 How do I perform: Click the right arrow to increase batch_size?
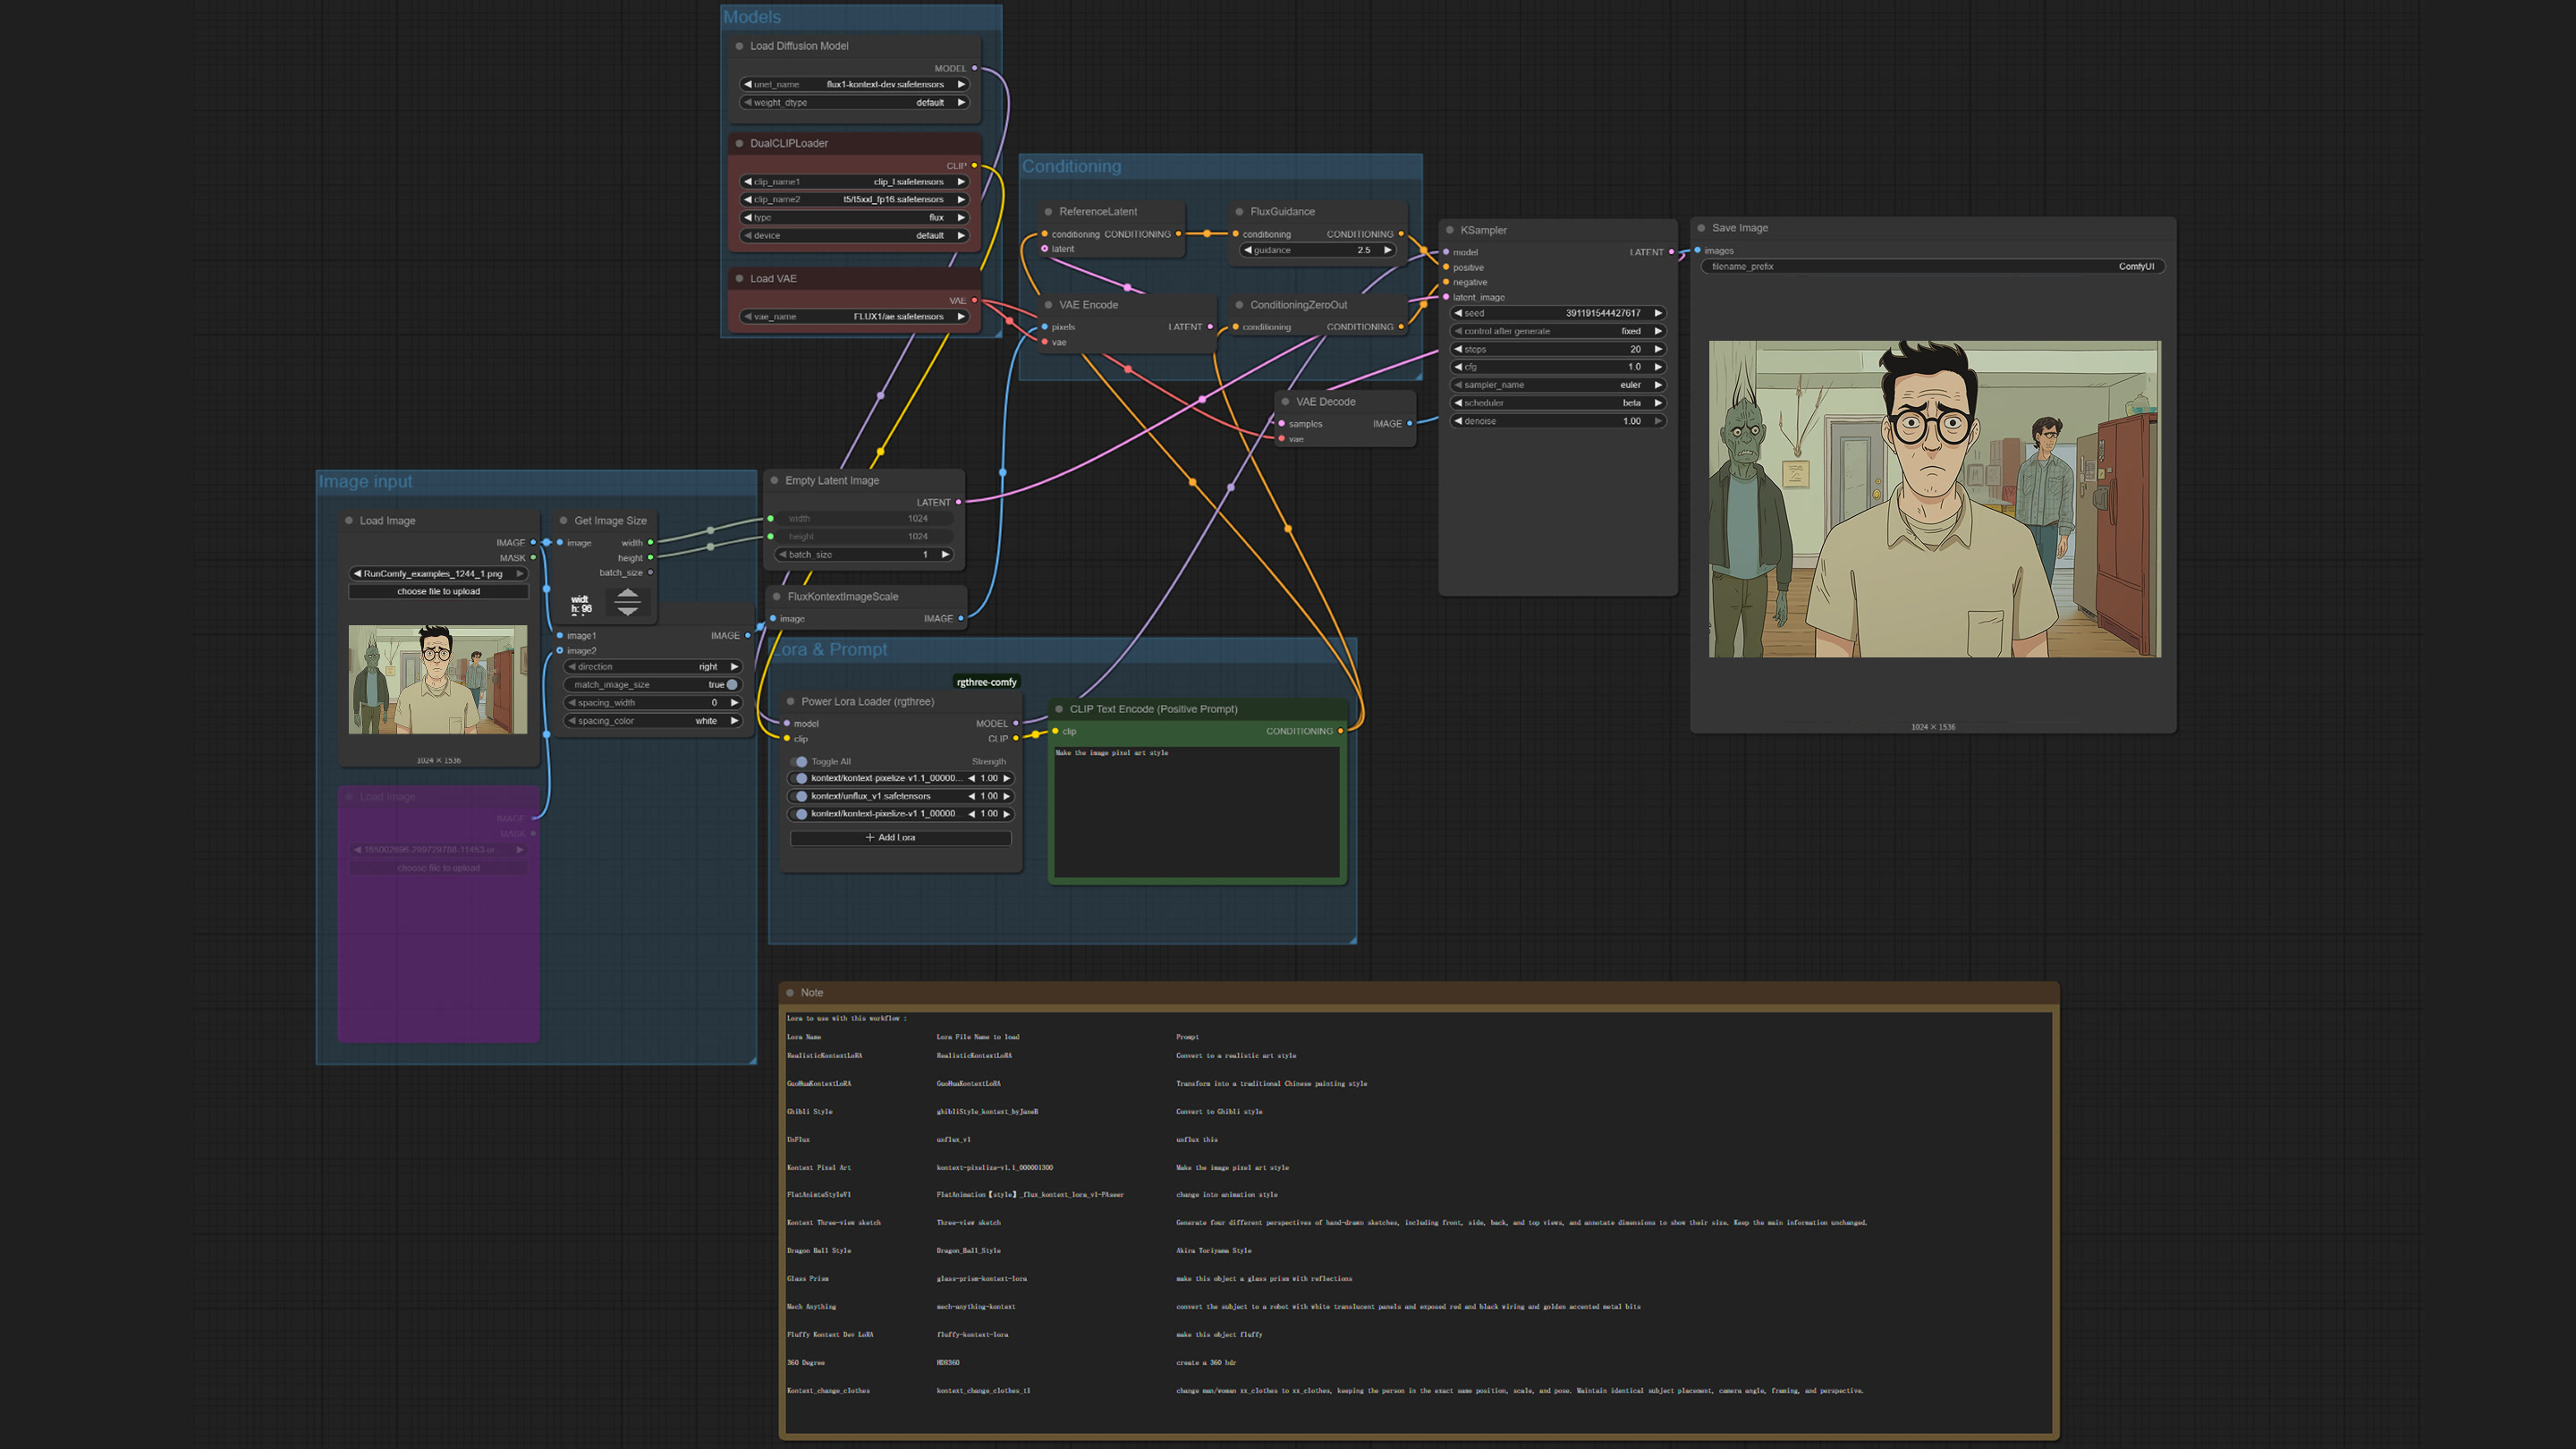pyautogui.click(x=945, y=555)
